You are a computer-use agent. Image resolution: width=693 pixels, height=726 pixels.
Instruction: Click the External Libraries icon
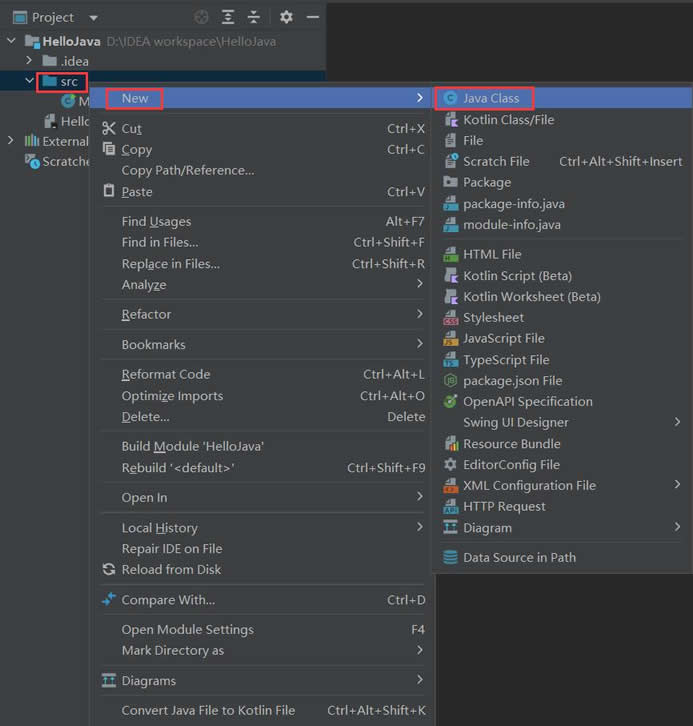click(32, 140)
